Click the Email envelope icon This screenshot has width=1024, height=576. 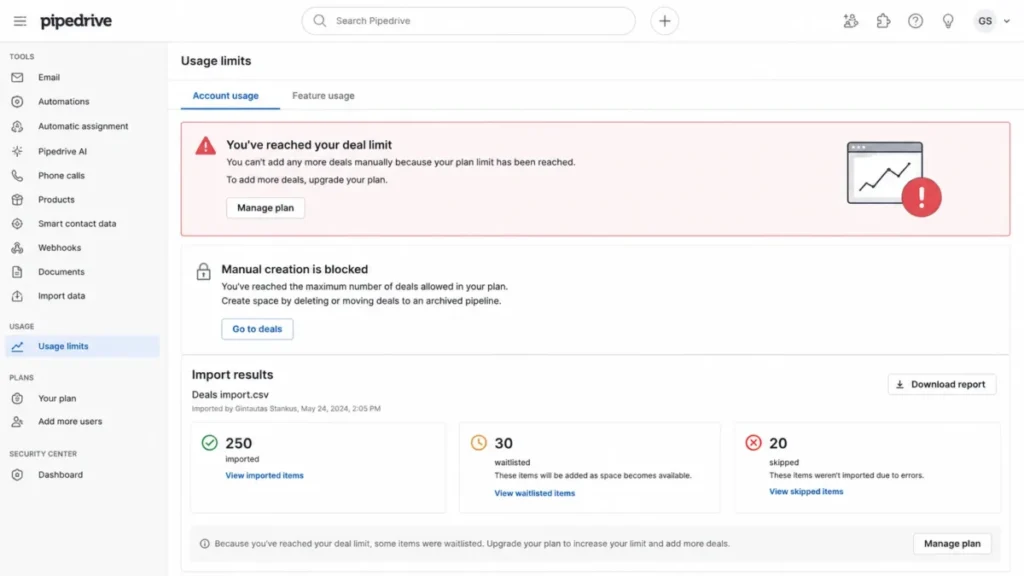point(17,77)
